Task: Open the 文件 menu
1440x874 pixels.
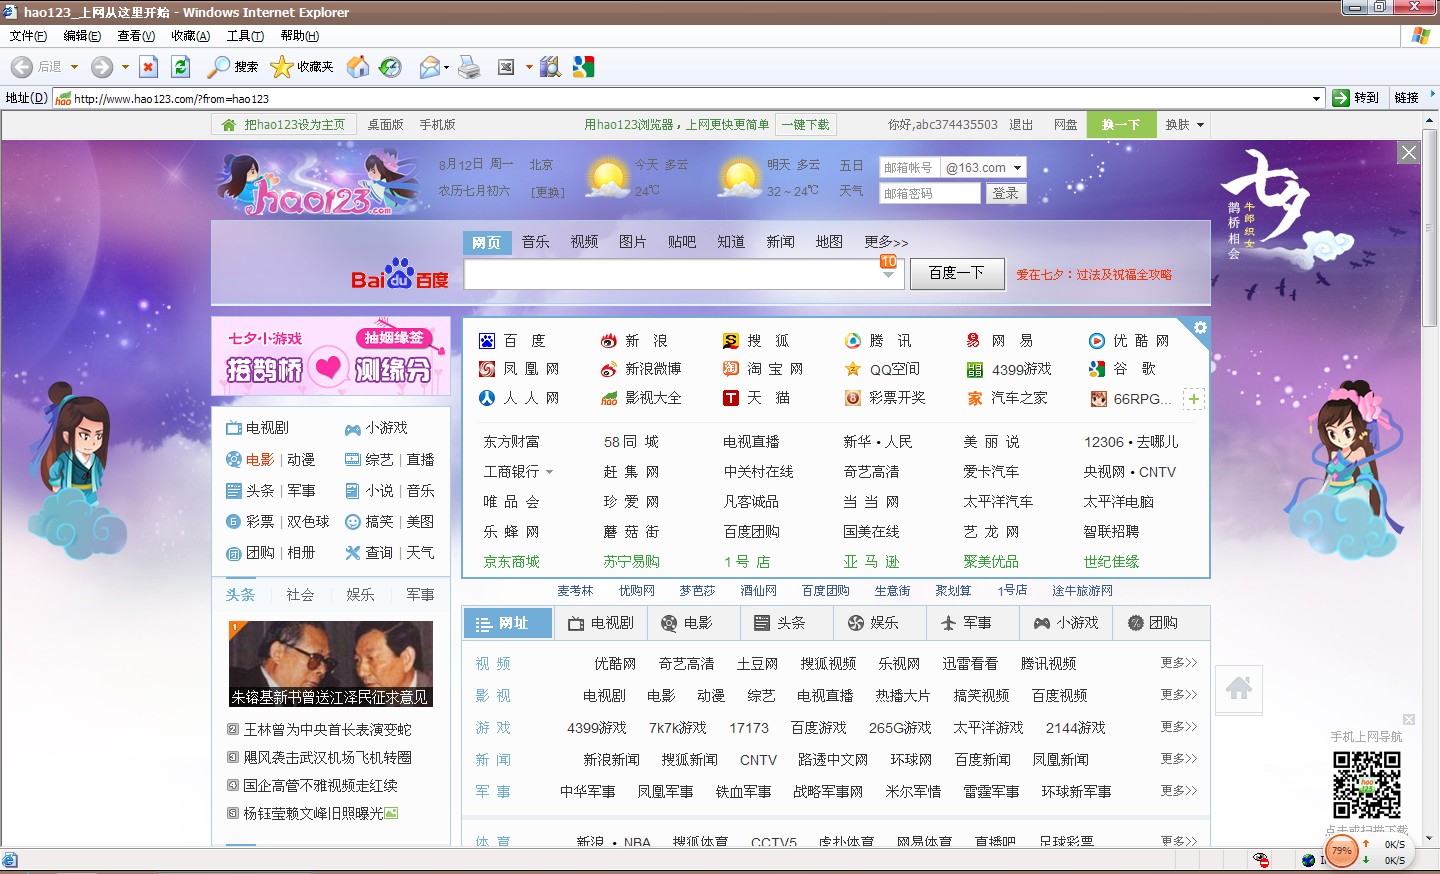Action: click(x=28, y=36)
